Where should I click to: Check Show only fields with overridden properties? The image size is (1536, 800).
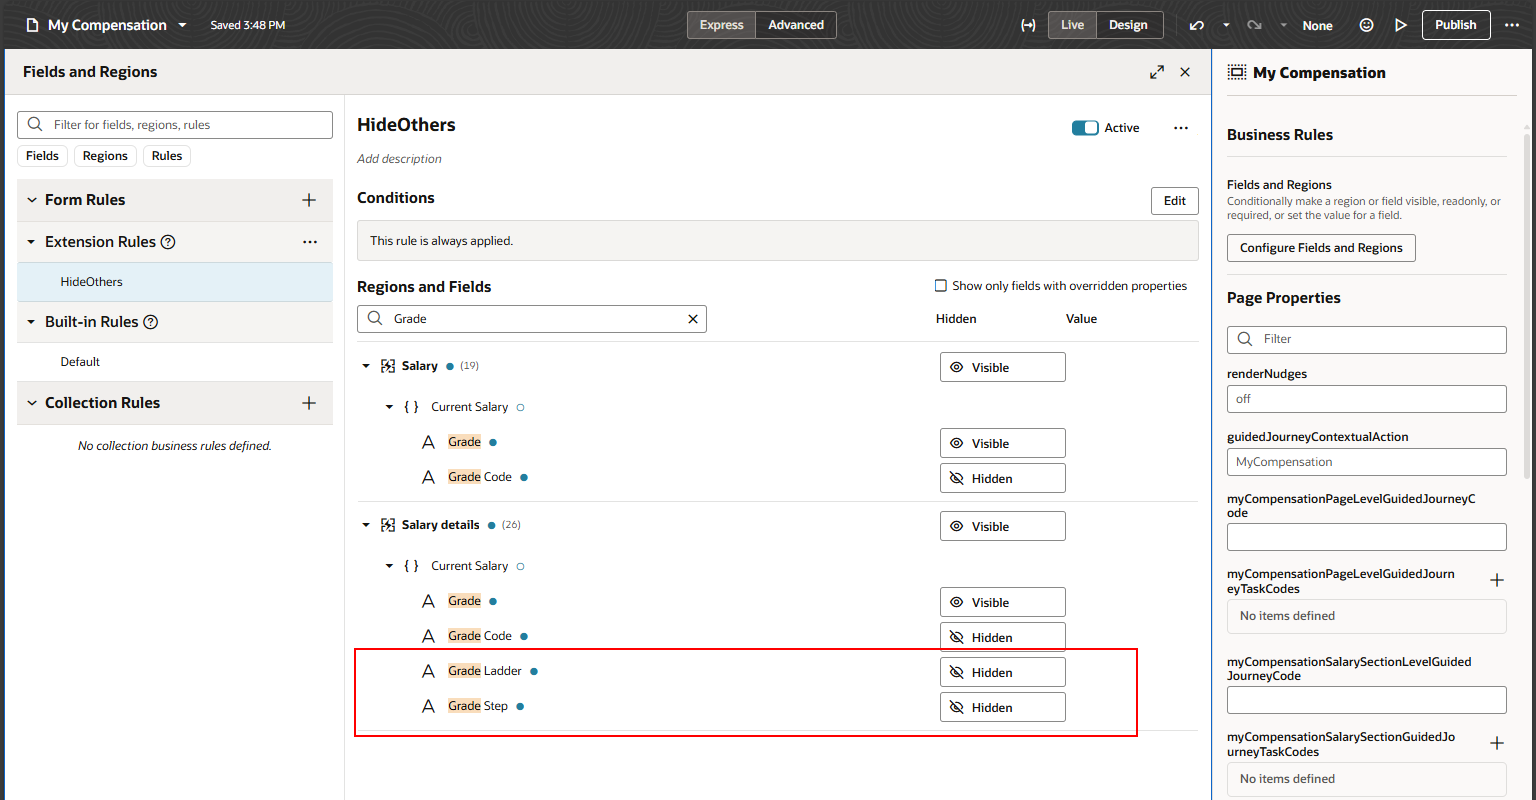pos(940,286)
